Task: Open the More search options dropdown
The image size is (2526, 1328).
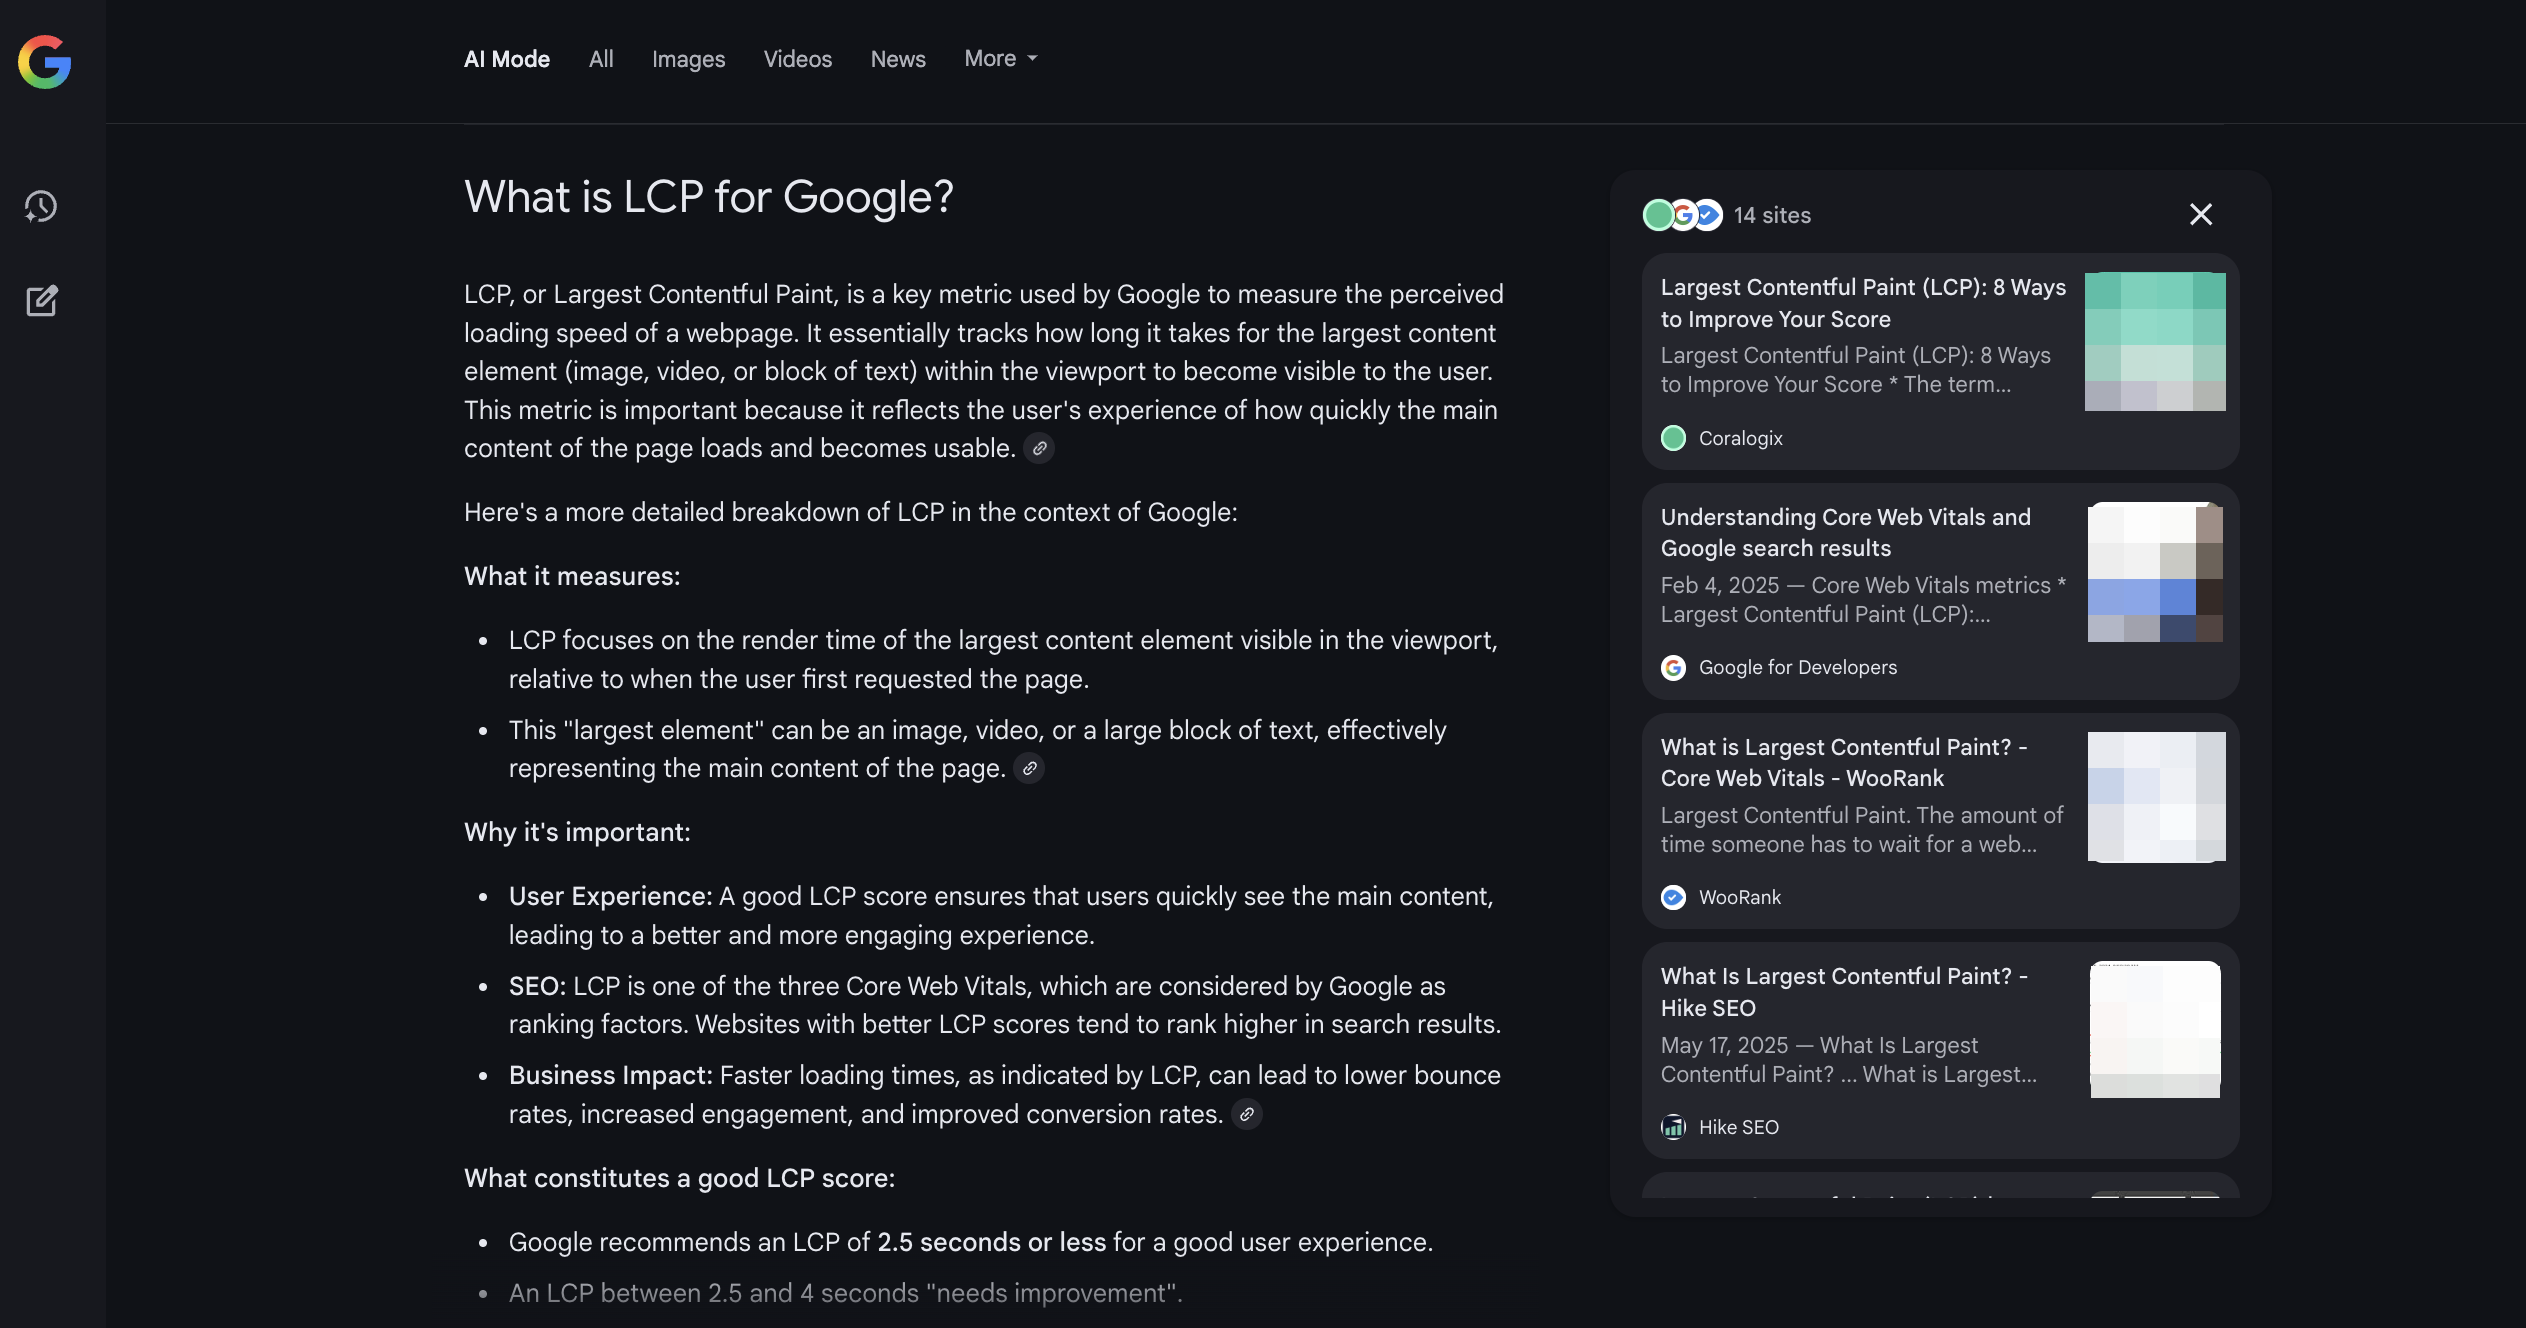Action: coord(999,58)
